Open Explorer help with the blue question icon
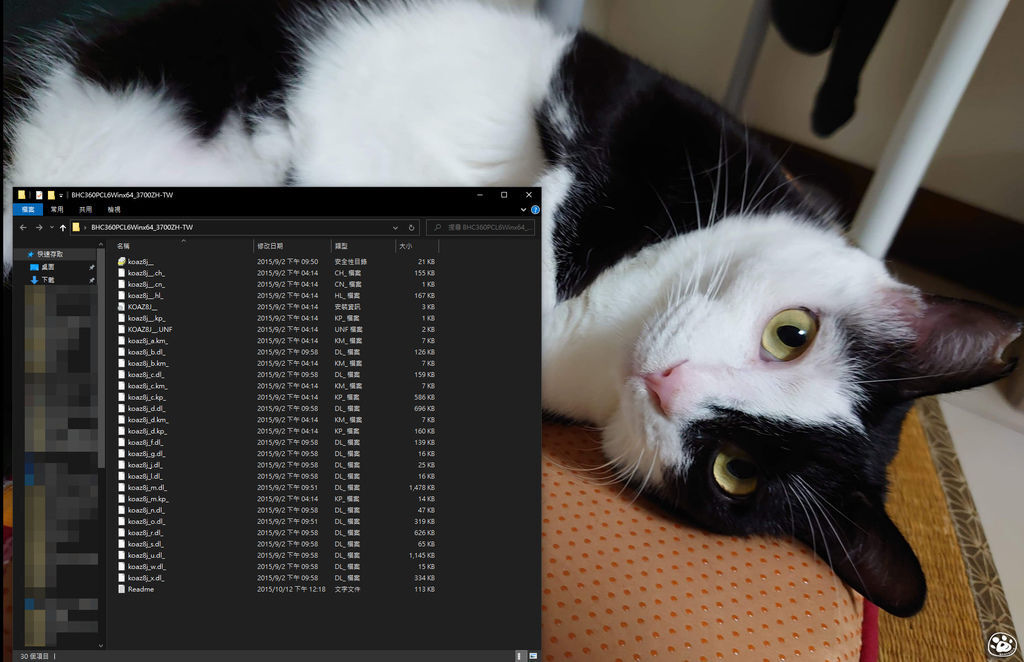This screenshot has width=1024, height=662. [535, 210]
